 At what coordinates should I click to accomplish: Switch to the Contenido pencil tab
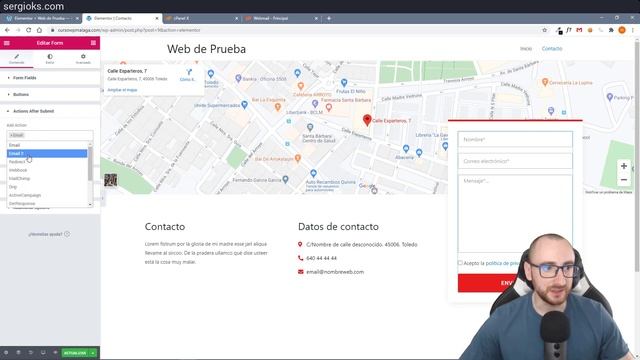pyautogui.click(x=17, y=59)
